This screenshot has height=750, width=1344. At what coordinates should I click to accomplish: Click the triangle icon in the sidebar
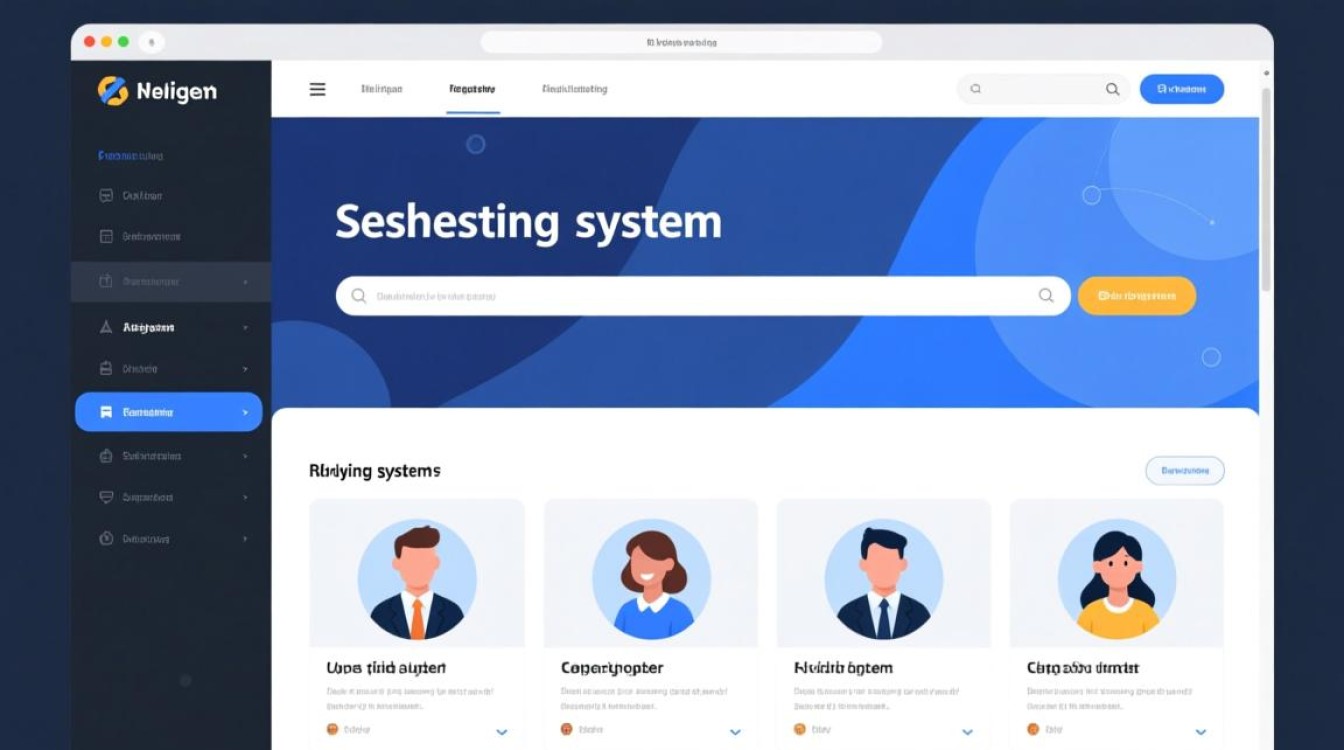(x=106, y=327)
